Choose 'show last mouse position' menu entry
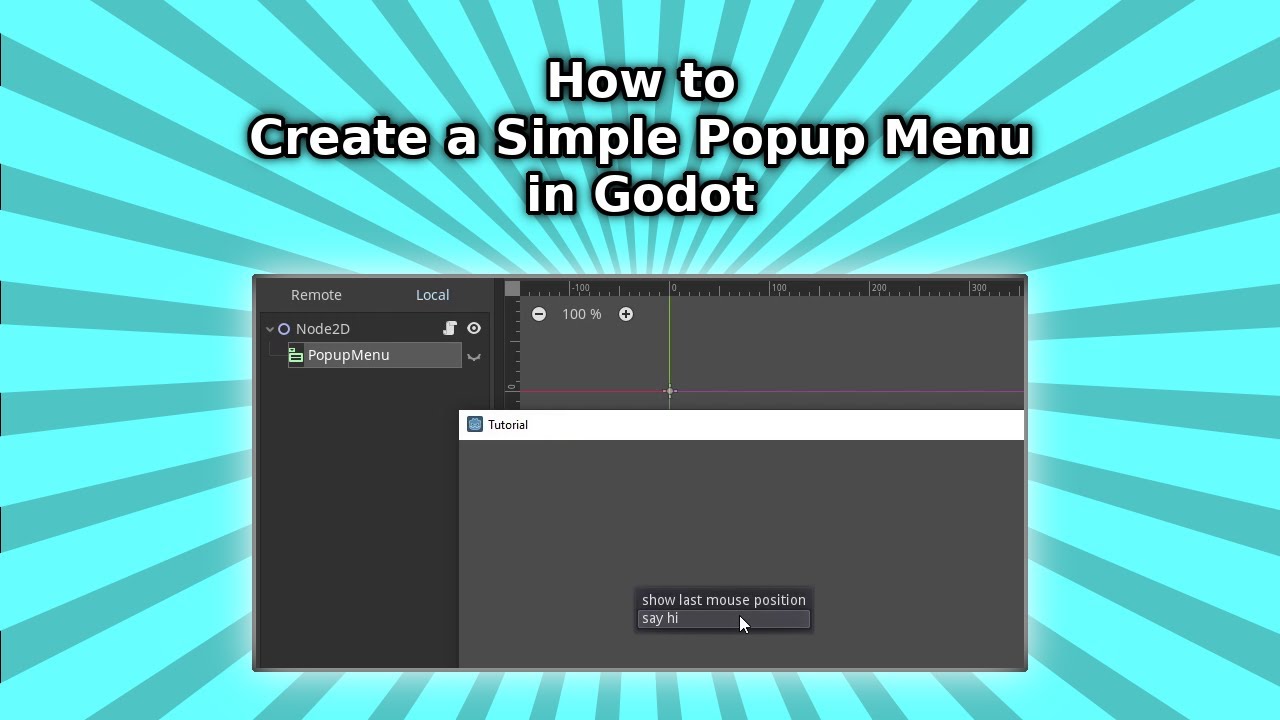The height and width of the screenshot is (720, 1280). click(x=723, y=600)
